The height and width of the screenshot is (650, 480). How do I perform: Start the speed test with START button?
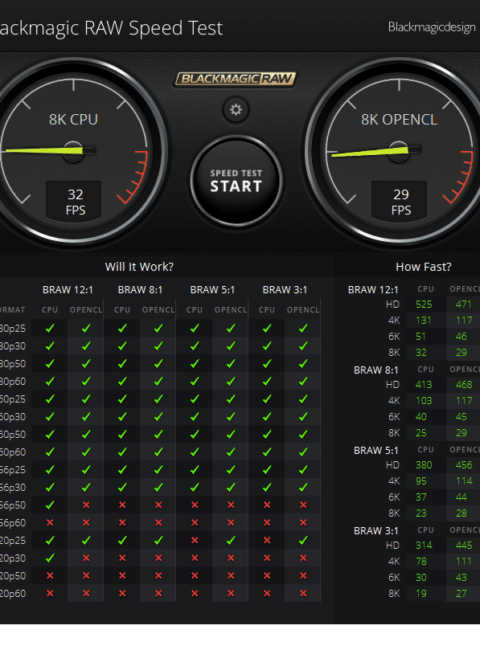pyautogui.click(x=236, y=181)
